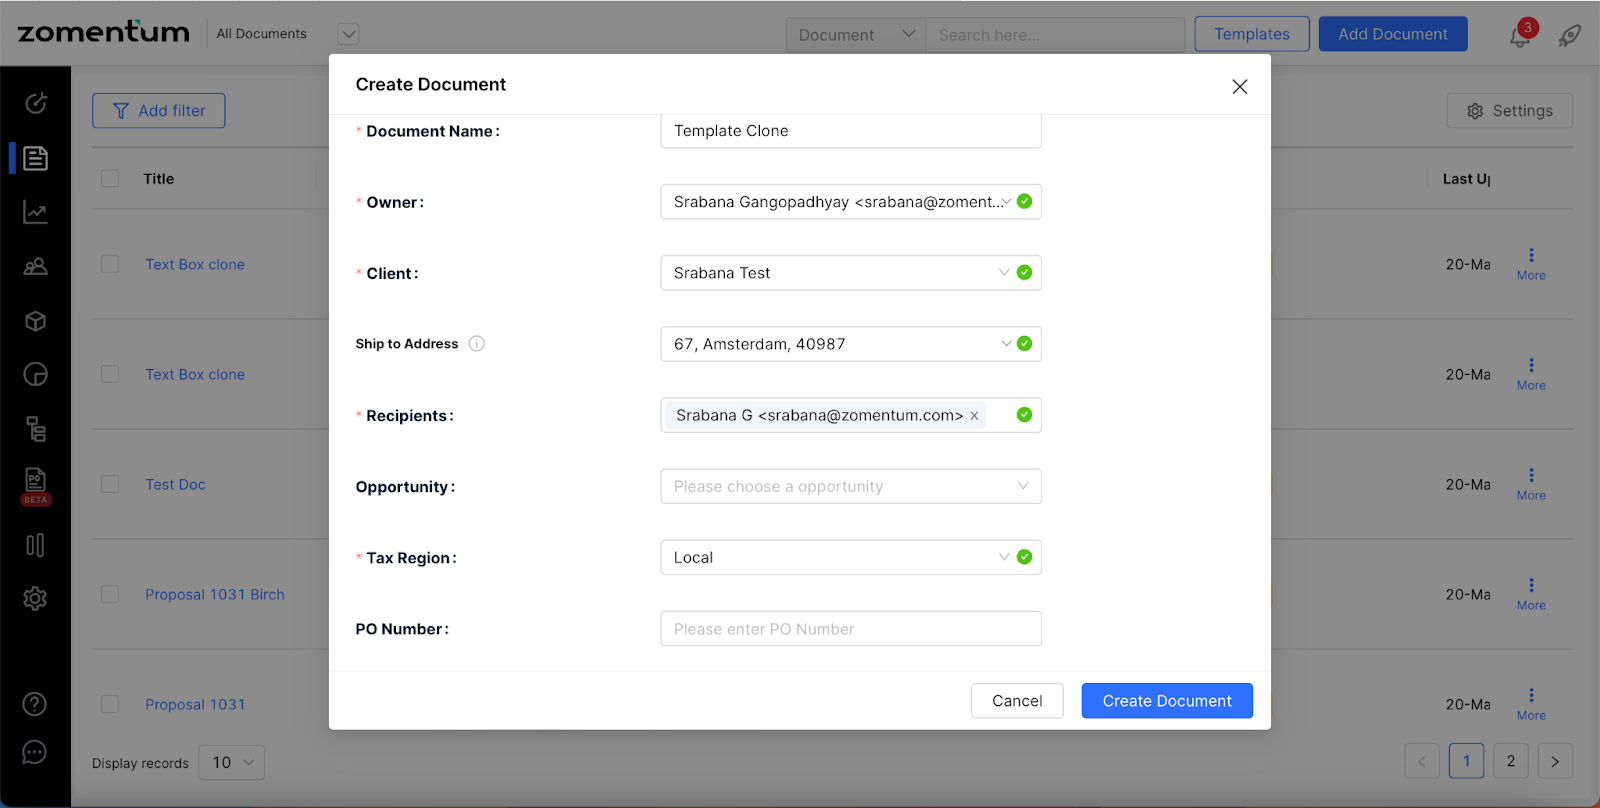Open the Opportunity dropdown
The width and height of the screenshot is (1600, 808).
(x=851, y=487)
